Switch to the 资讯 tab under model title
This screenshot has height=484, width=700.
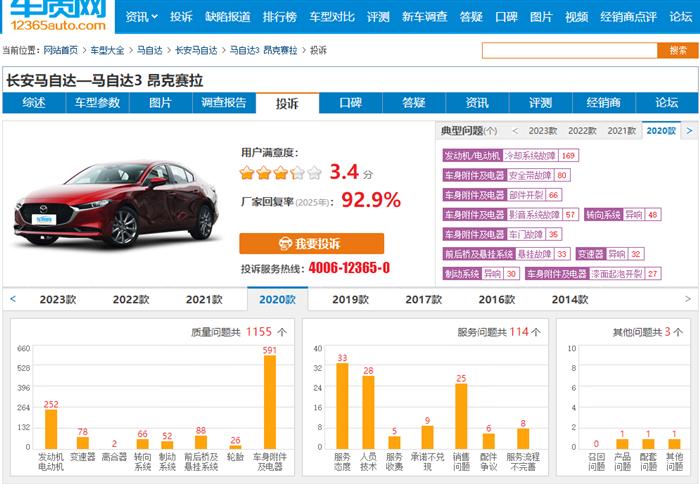click(x=477, y=103)
